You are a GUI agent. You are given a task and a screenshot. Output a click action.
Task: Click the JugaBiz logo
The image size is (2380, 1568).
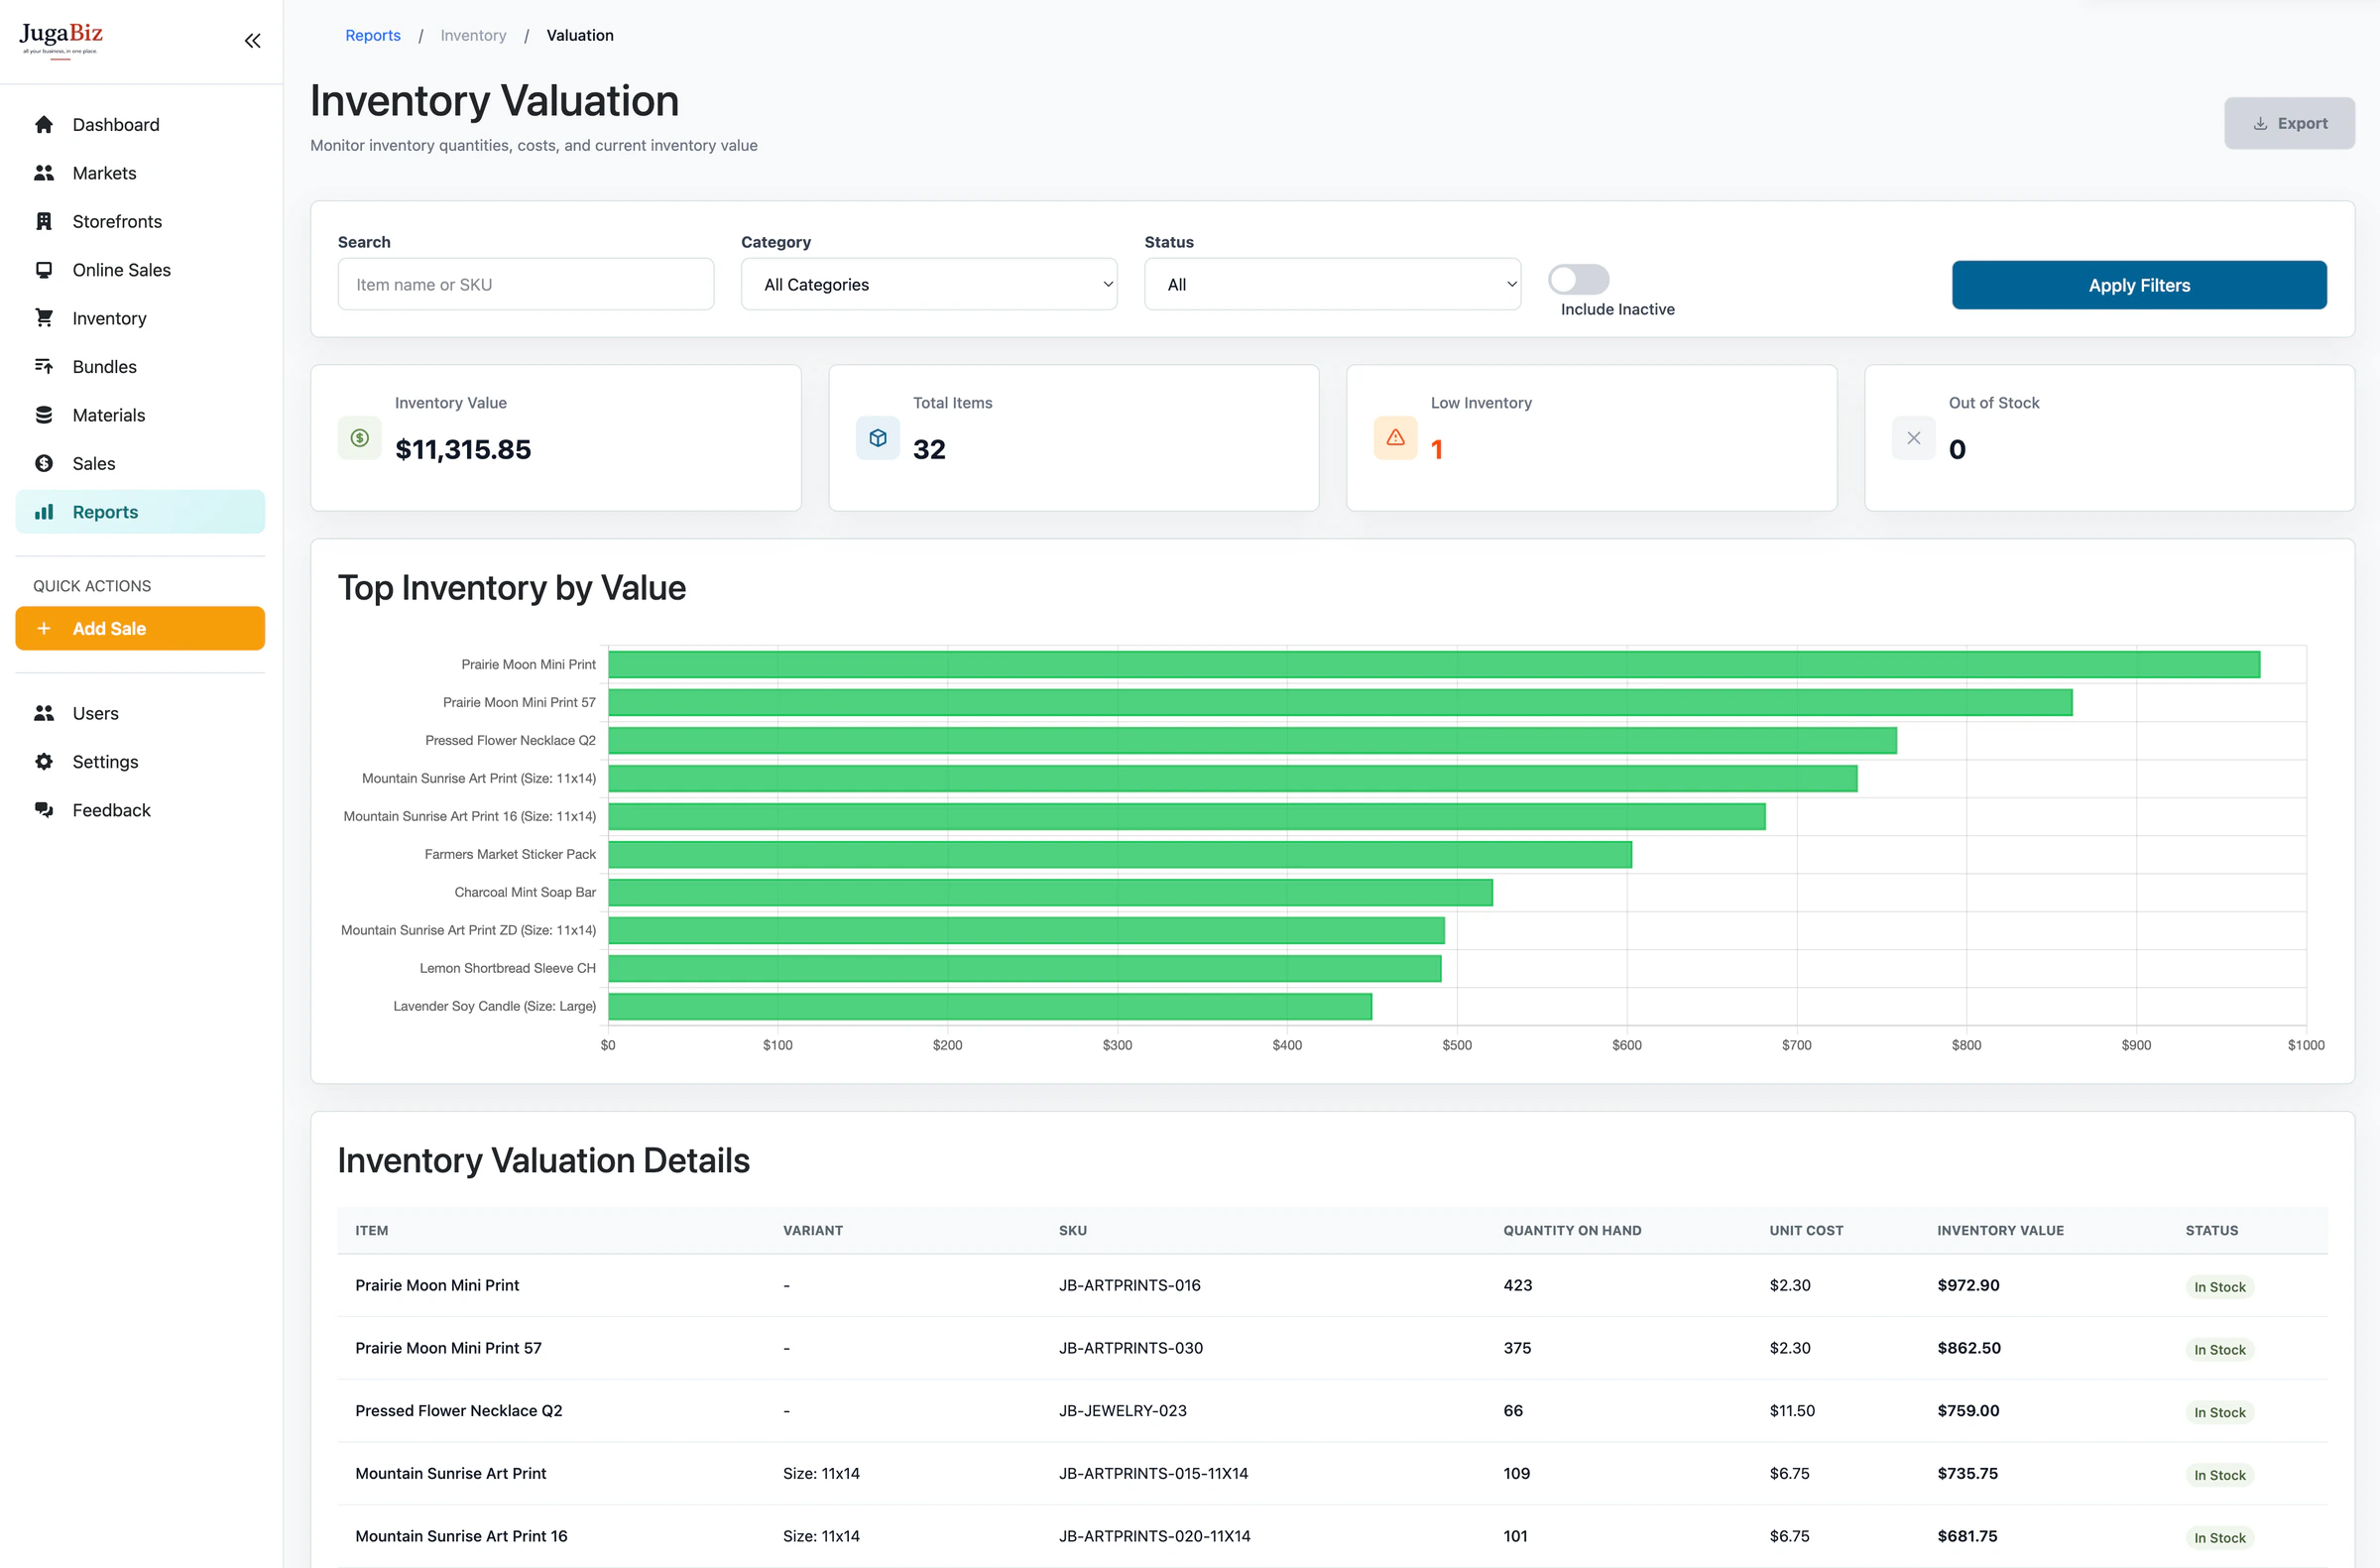61,40
